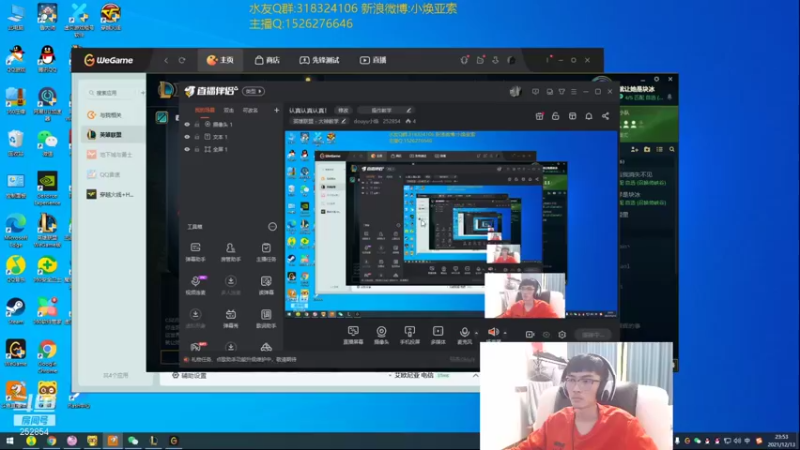Screen dimensions: 800x450
Task: Open the 房管助手 tool in the toolbox
Action: [231, 252]
